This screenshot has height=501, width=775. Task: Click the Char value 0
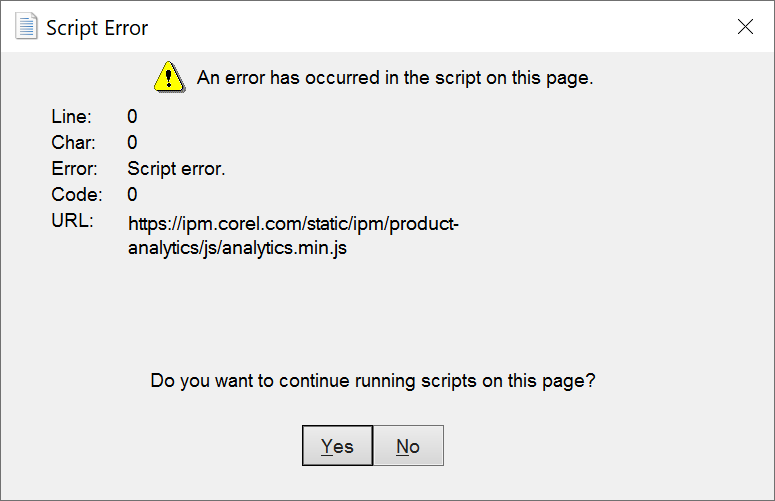pos(132,143)
